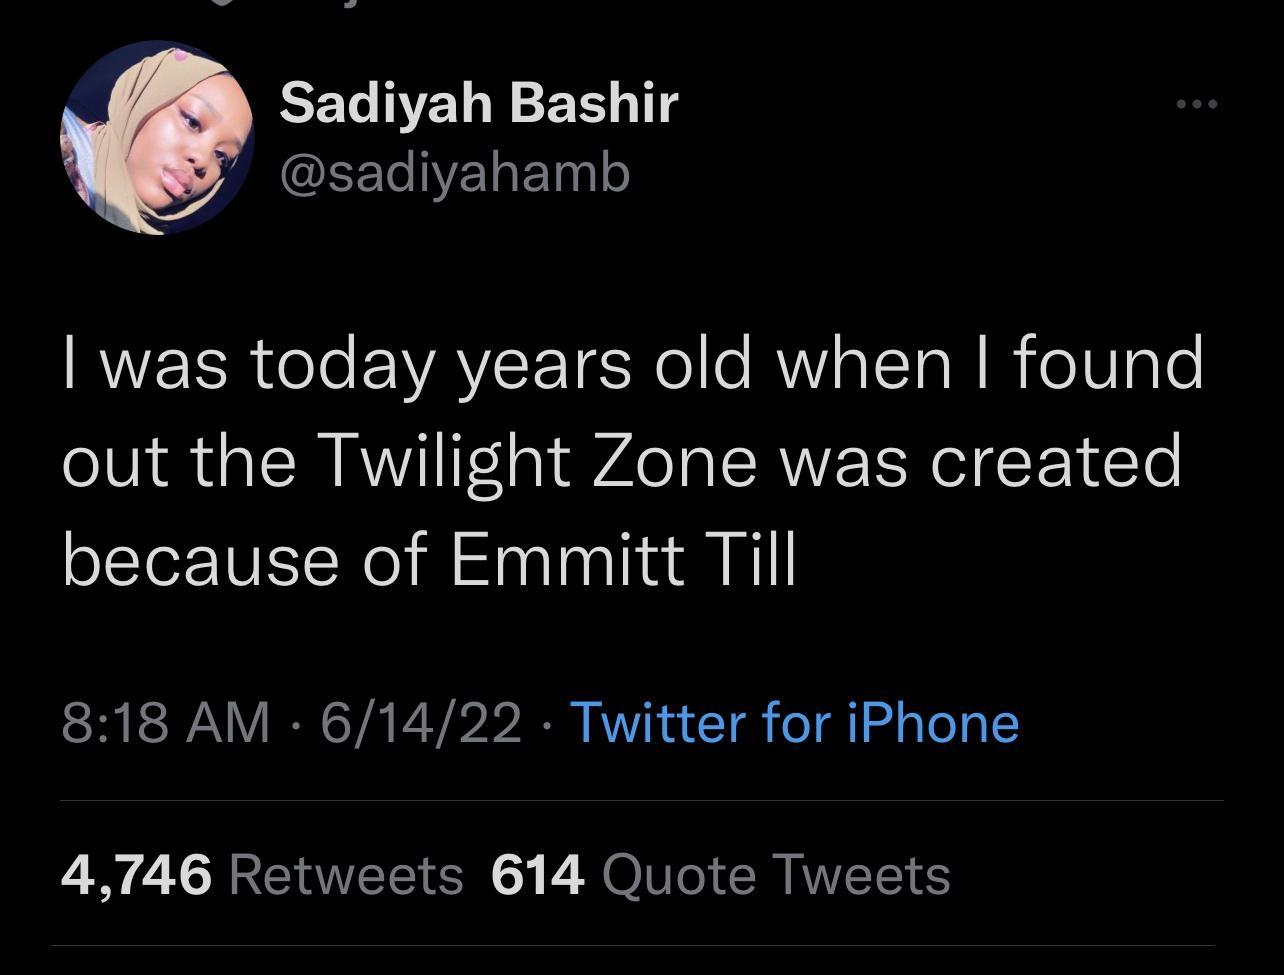Image resolution: width=1284 pixels, height=975 pixels.
Task: View the 614 Quote Tweets
Action: coord(720,873)
